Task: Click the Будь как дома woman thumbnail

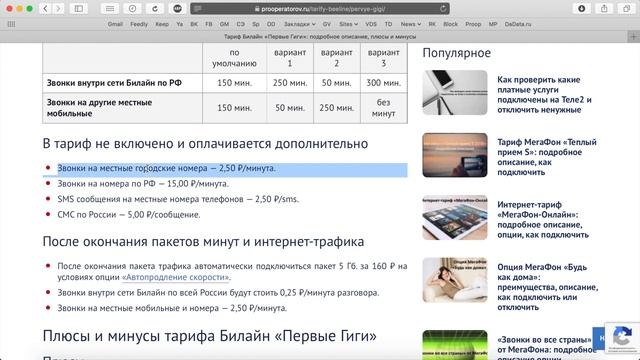Action: click(x=455, y=280)
